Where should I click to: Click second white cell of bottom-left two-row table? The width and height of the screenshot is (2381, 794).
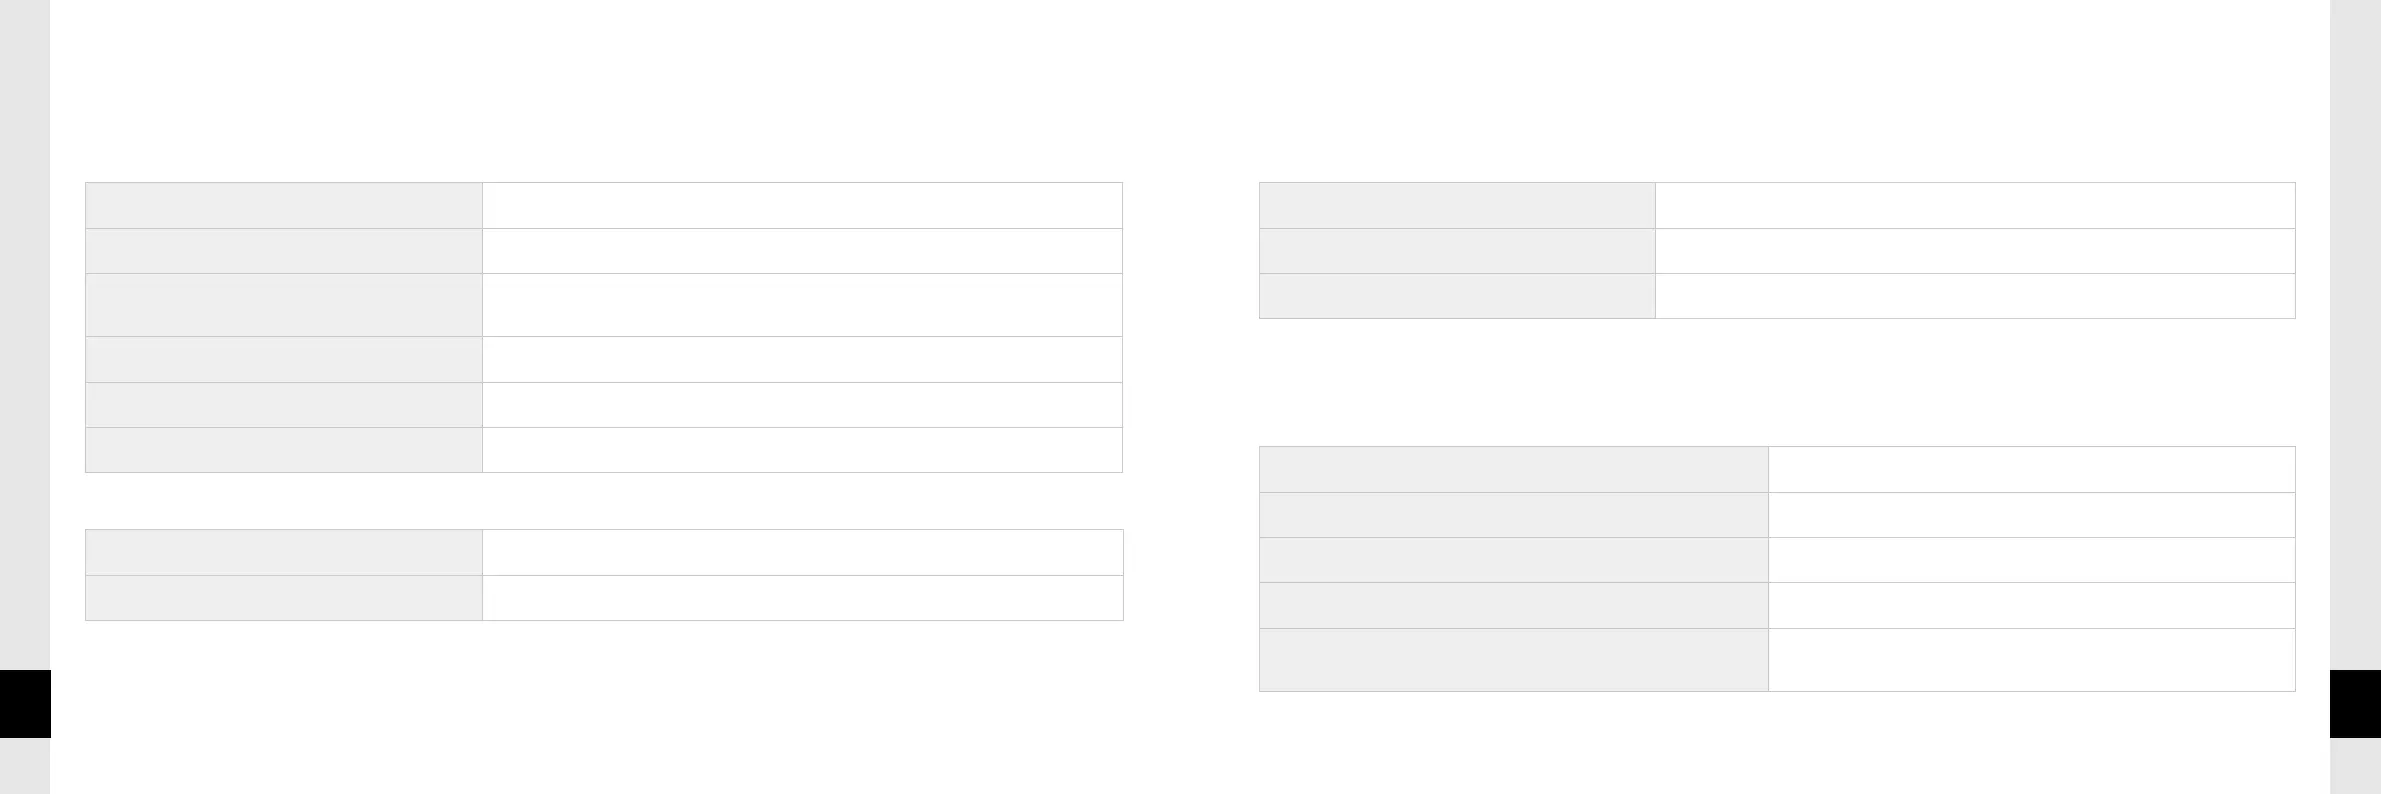coord(802,598)
